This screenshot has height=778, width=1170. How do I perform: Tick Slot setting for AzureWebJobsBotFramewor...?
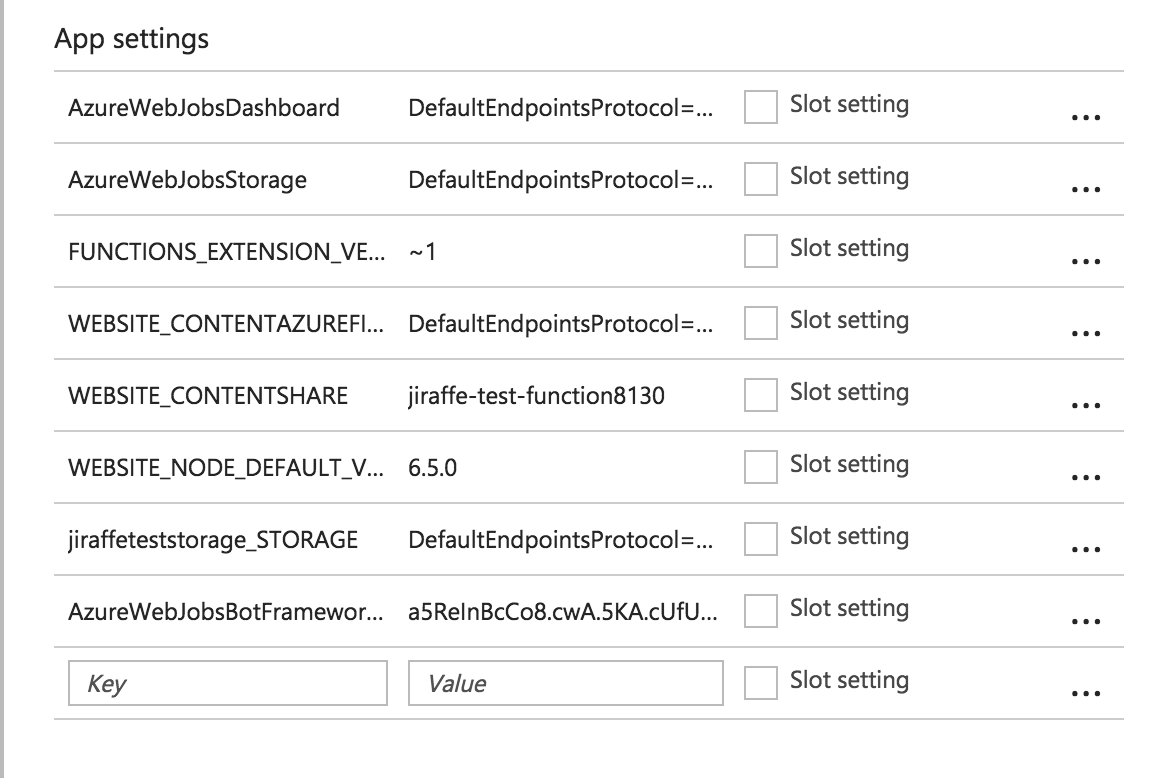[x=760, y=611]
